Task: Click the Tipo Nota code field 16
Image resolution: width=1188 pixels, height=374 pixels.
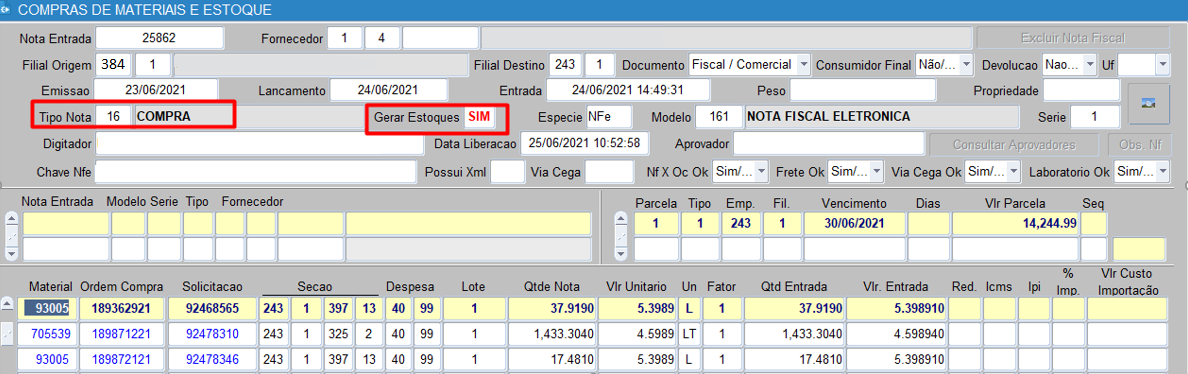Action: tap(114, 117)
